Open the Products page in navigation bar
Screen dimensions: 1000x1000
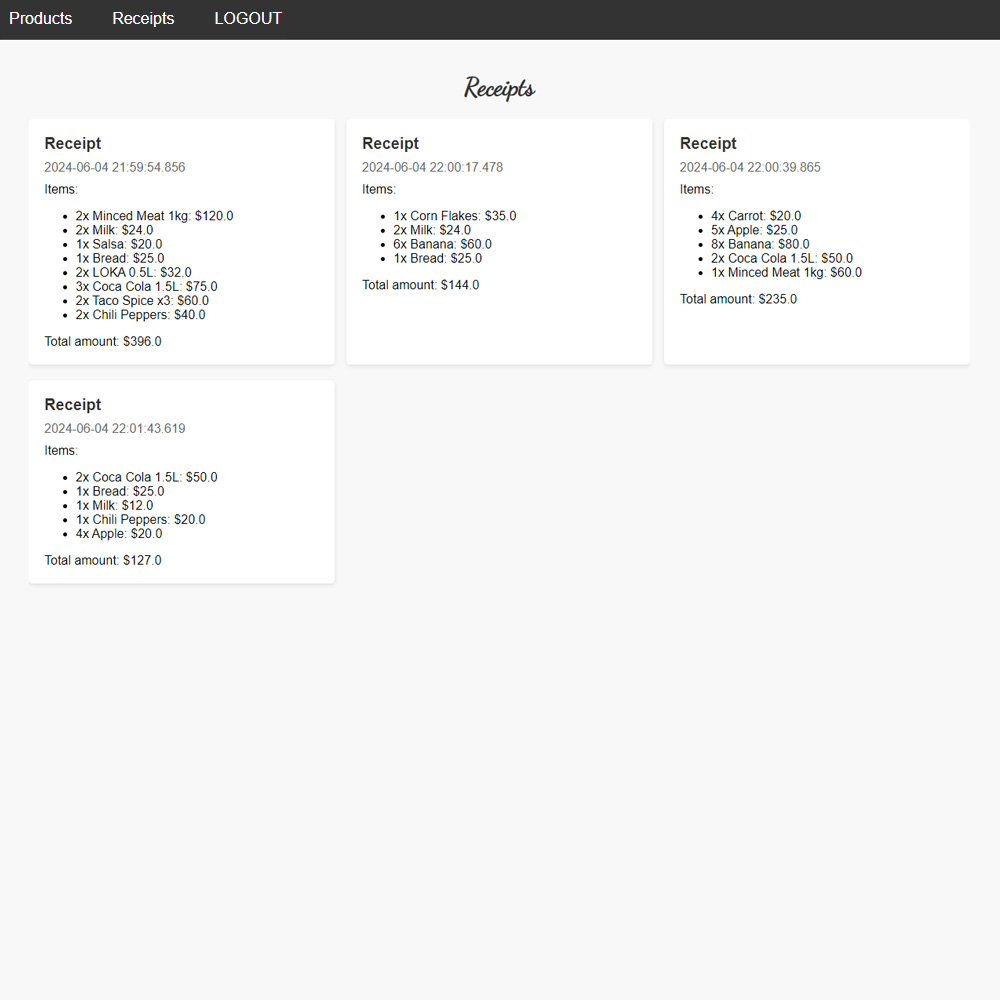pyautogui.click(x=41, y=19)
